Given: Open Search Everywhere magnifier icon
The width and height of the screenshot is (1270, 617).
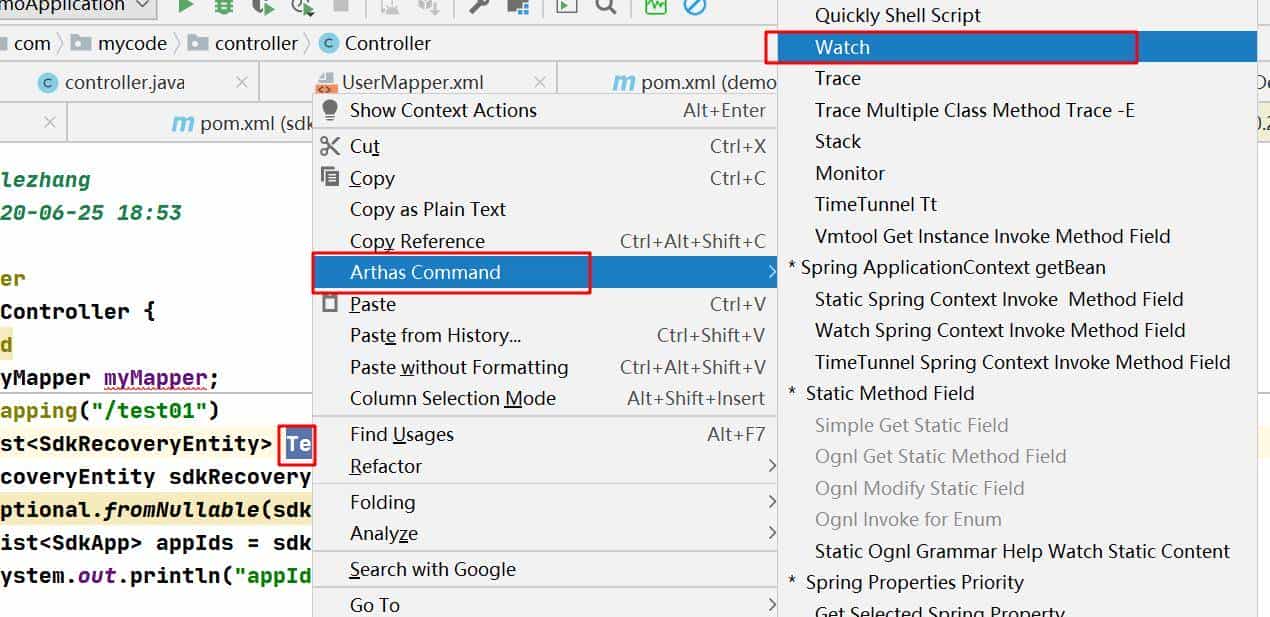Looking at the screenshot, I should click(x=606, y=7).
